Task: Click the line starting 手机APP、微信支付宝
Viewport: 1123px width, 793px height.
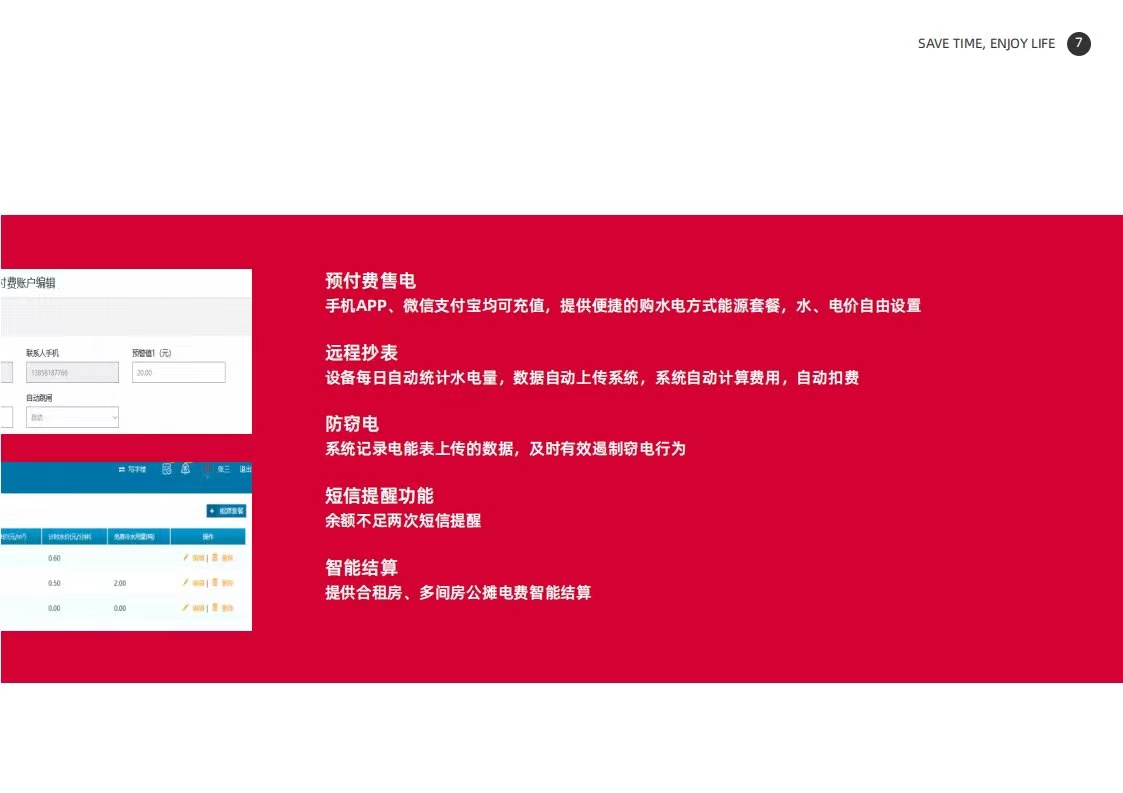Action: 623,306
